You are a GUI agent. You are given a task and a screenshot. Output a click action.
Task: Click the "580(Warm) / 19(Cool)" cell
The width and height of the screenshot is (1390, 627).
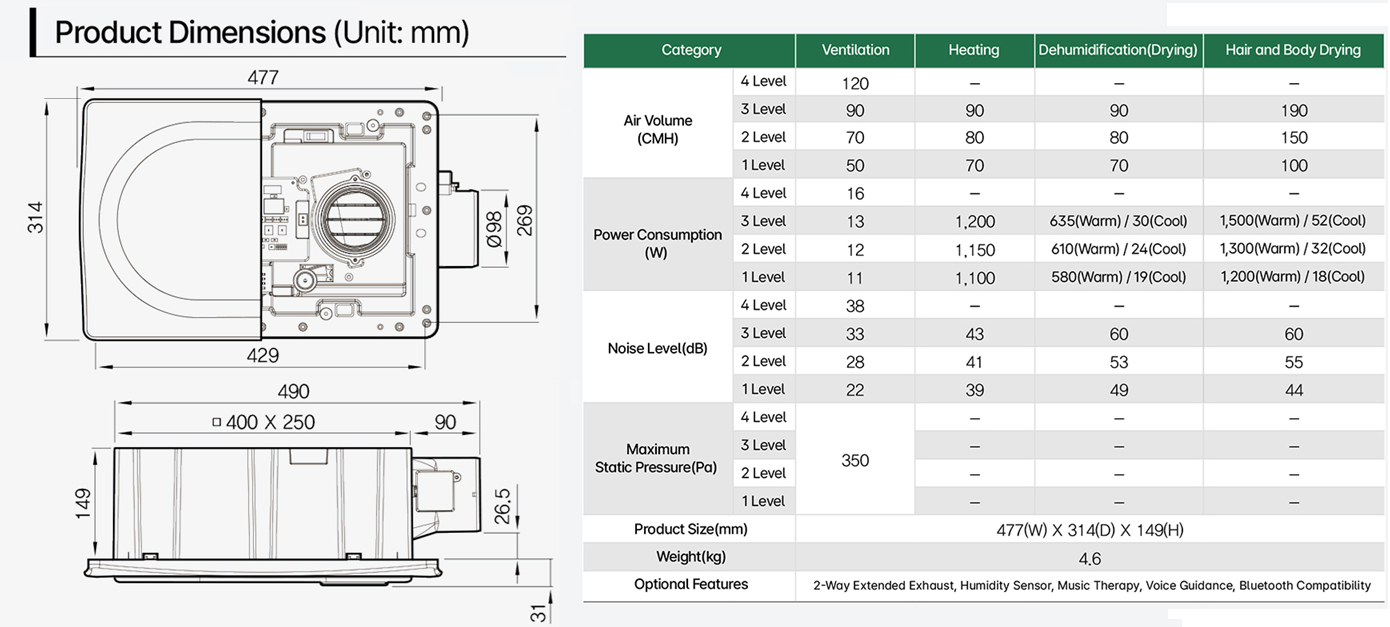click(x=1118, y=277)
